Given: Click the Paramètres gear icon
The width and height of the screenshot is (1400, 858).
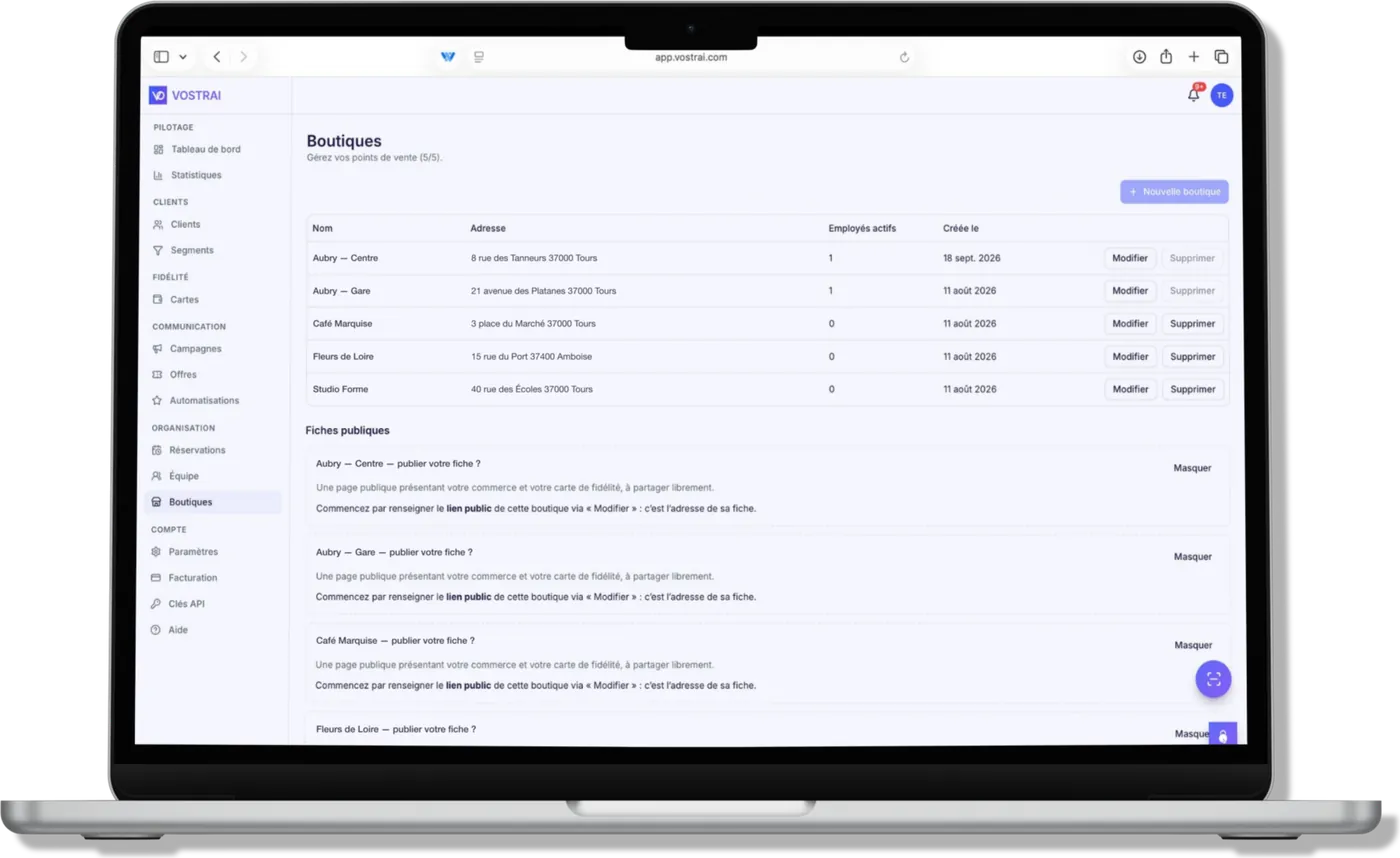Looking at the screenshot, I should pyautogui.click(x=156, y=552).
